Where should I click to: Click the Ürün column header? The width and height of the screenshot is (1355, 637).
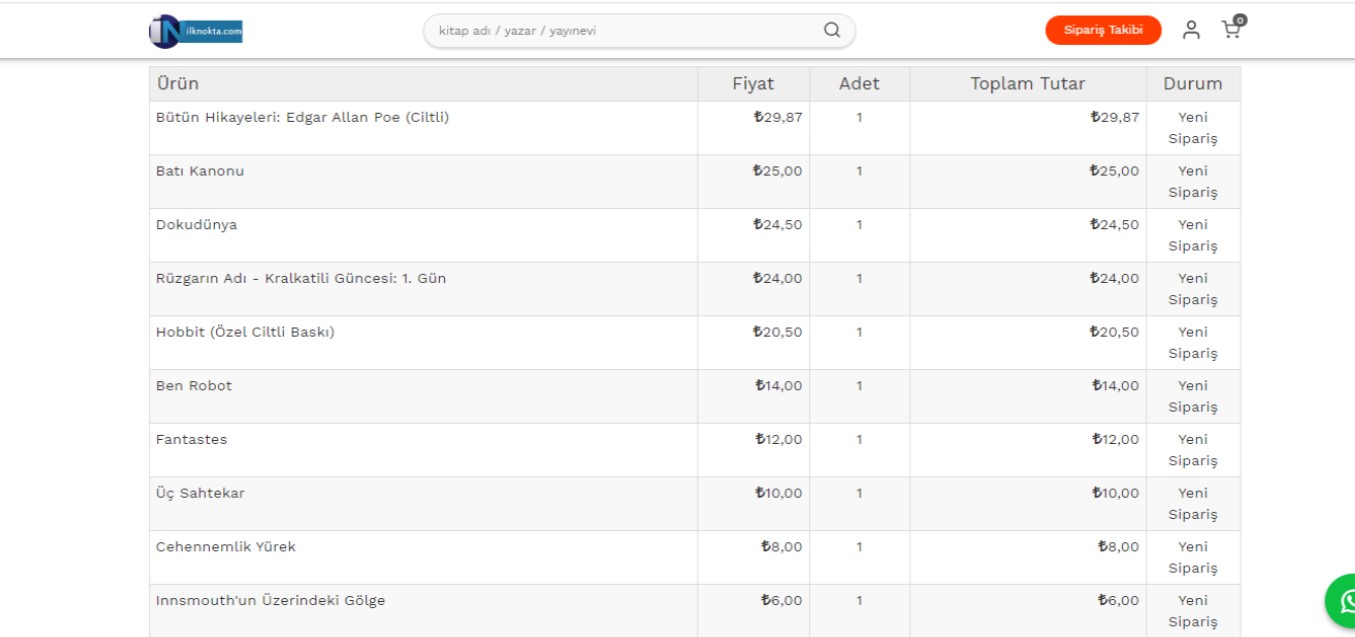tap(178, 84)
